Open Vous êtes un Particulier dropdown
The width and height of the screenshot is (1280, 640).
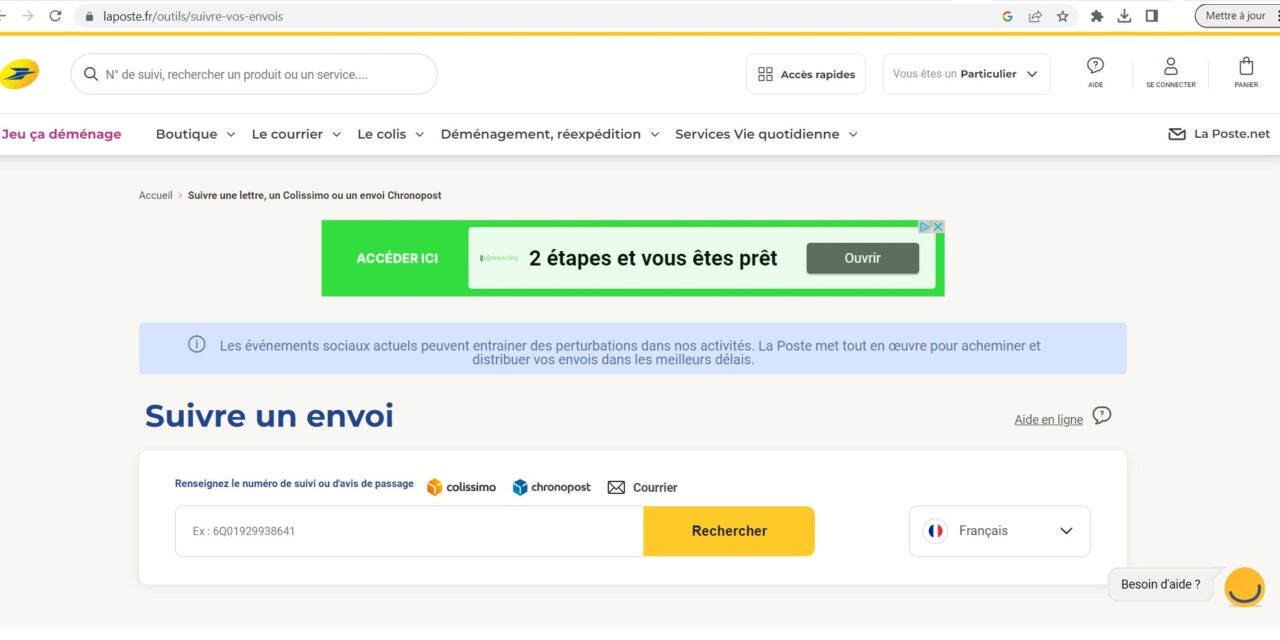point(966,74)
